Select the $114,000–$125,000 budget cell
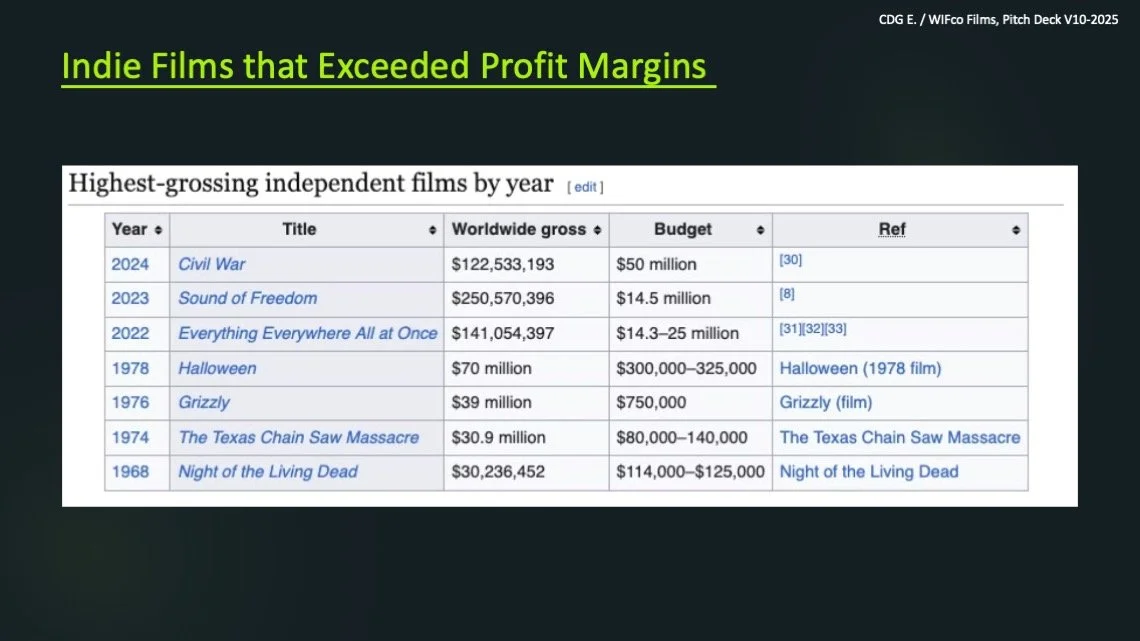1140x641 pixels. 691,472
